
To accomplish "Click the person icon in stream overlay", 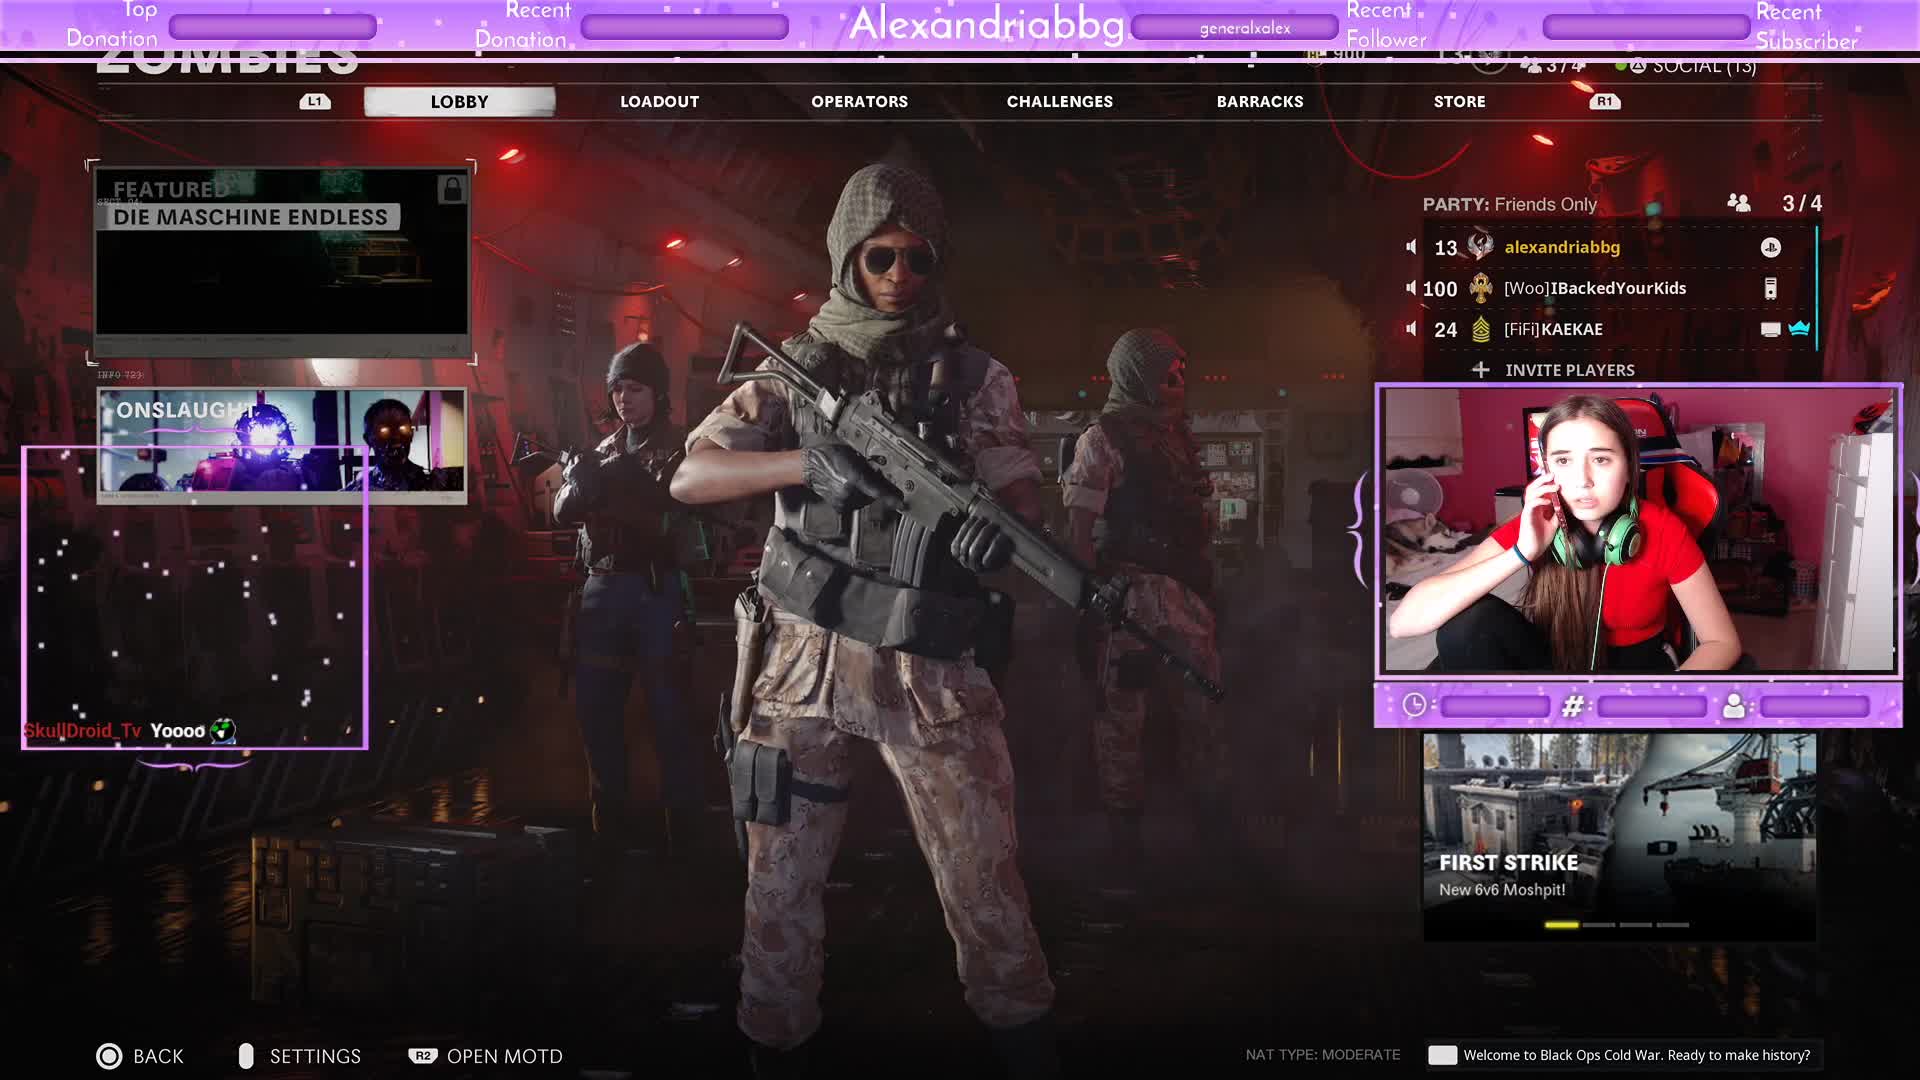I will pyautogui.click(x=1734, y=706).
